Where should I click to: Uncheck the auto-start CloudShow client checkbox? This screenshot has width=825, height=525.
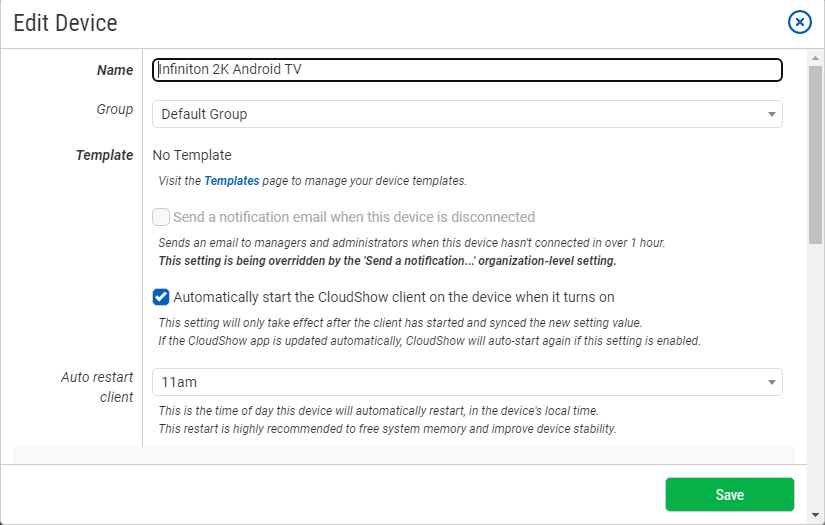point(161,297)
